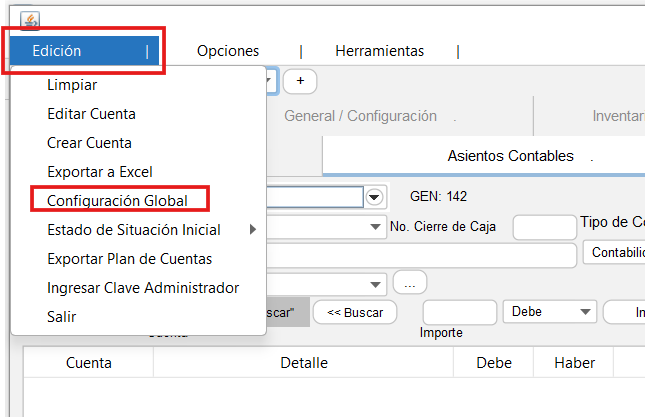Switch to General / Configuración tab
Viewport: 645px width, 417px height.
point(360,116)
